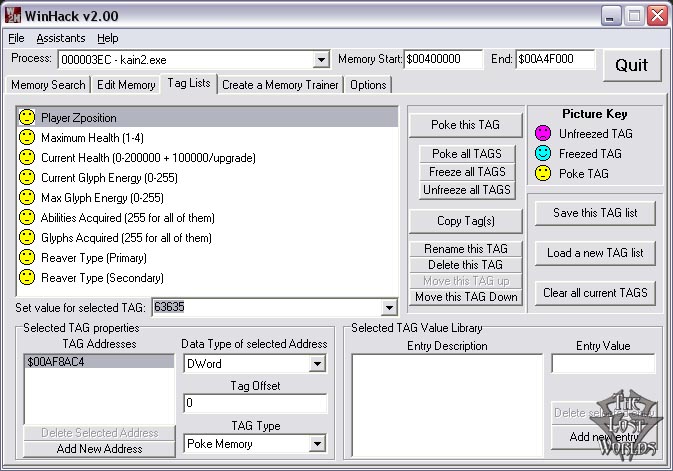Select the Tag Lists tab
The height and width of the screenshot is (471, 673).
tap(189, 83)
